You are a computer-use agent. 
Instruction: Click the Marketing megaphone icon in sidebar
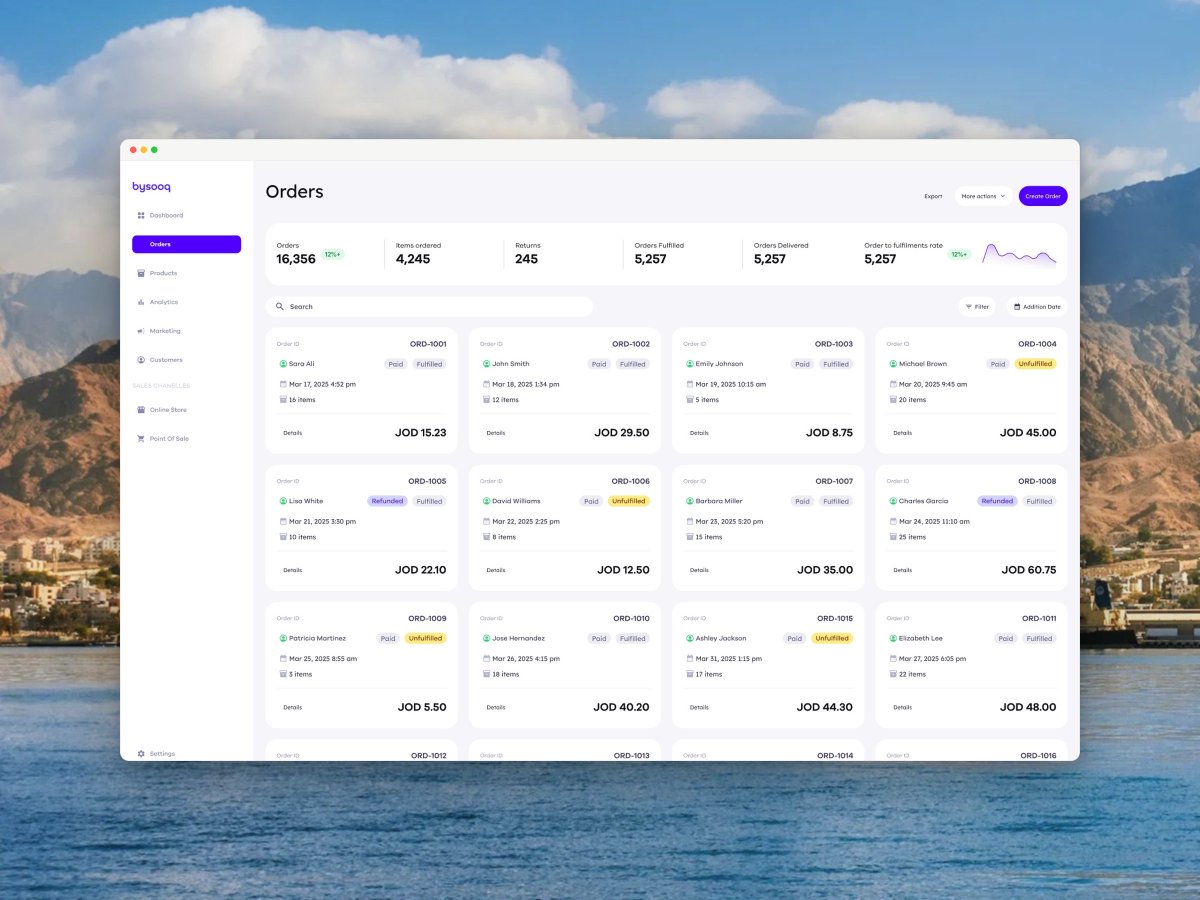pos(141,331)
